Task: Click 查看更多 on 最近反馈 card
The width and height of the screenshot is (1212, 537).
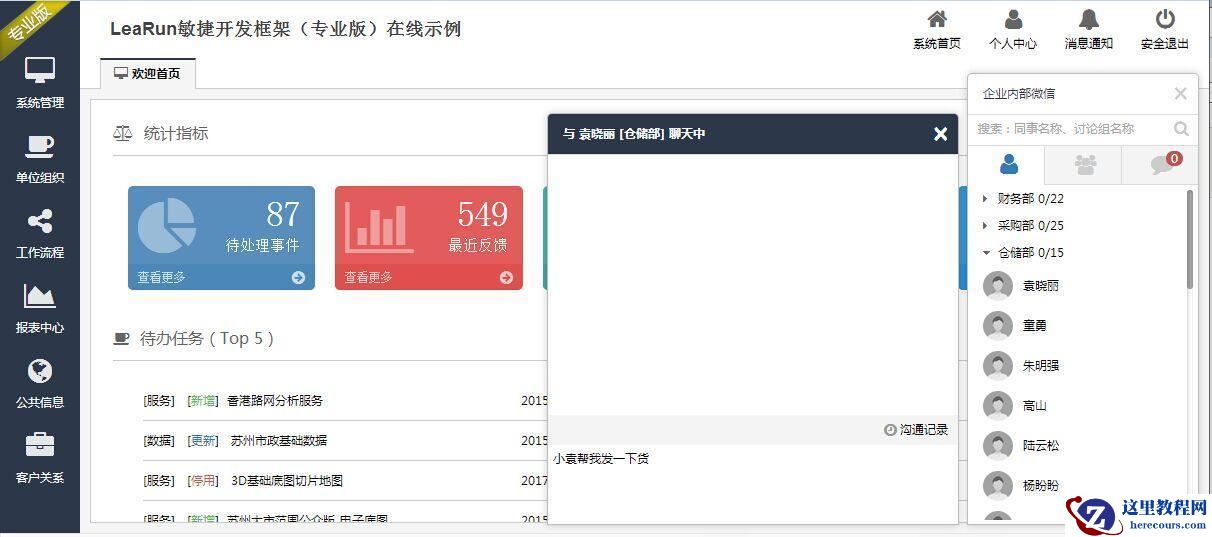Action: [369, 278]
